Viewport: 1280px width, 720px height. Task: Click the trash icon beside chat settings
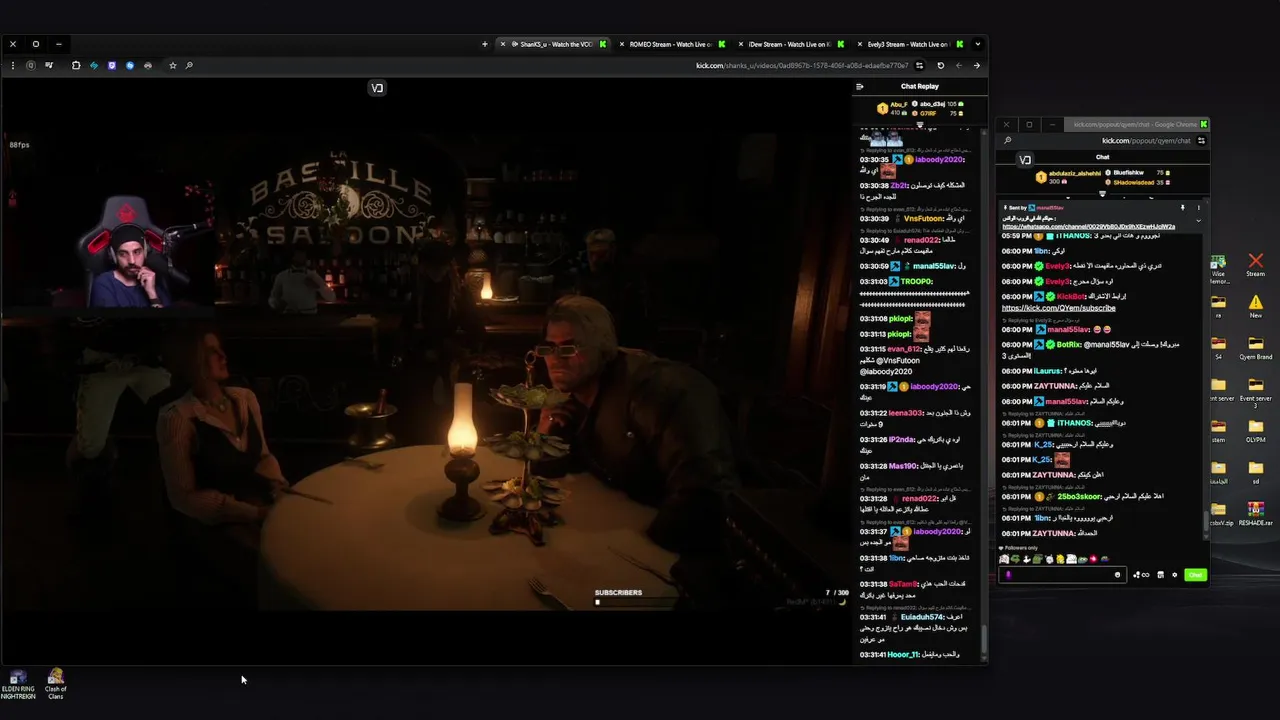tap(1160, 575)
